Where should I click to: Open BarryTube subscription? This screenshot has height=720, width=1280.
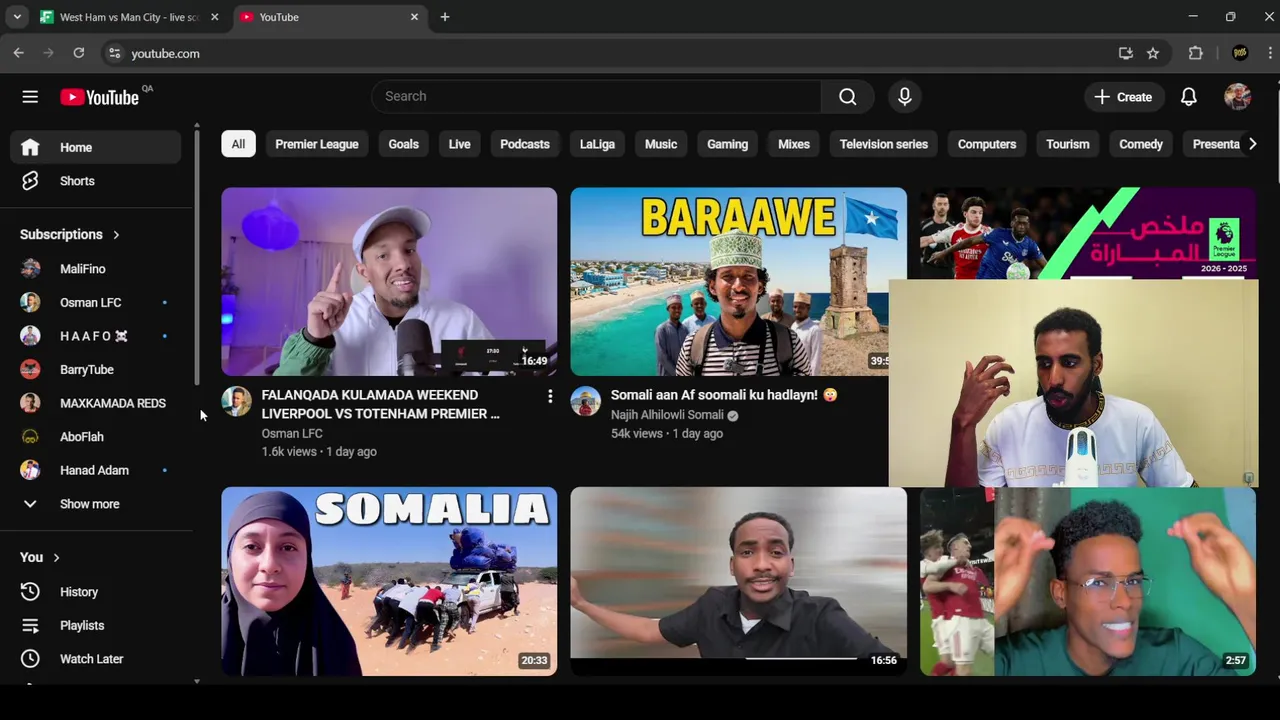click(x=96, y=369)
